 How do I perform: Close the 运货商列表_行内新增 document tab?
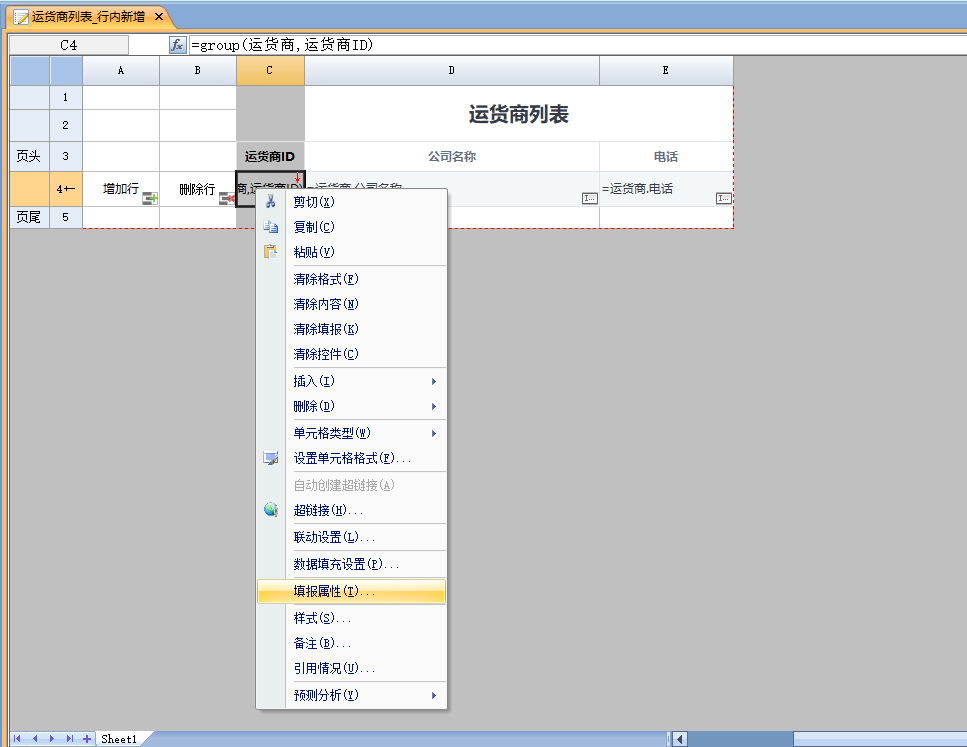(158, 17)
